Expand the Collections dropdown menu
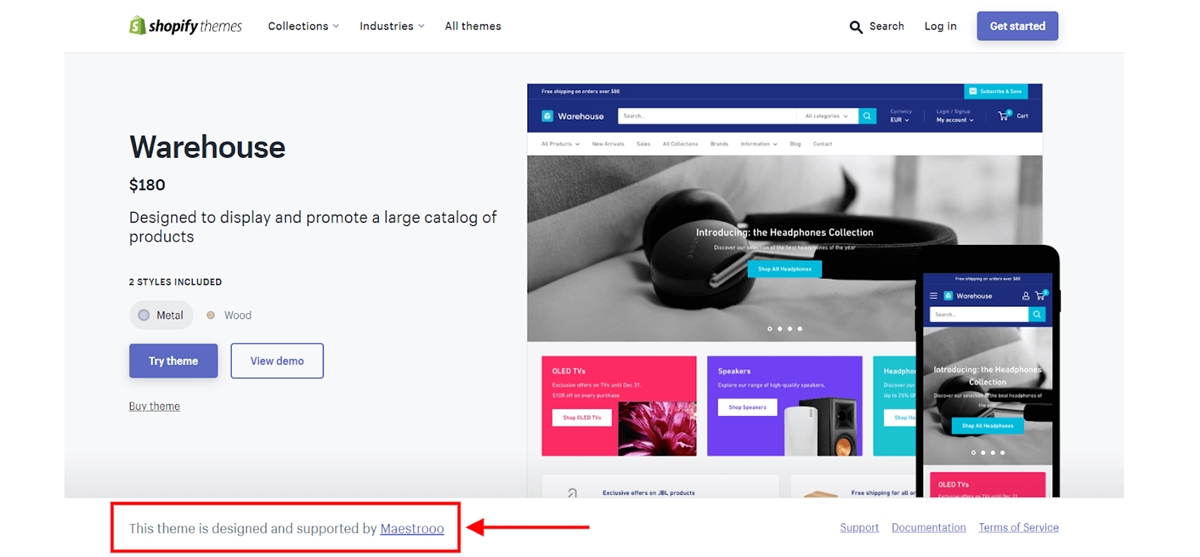This screenshot has height=557, width=1200. [303, 26]
